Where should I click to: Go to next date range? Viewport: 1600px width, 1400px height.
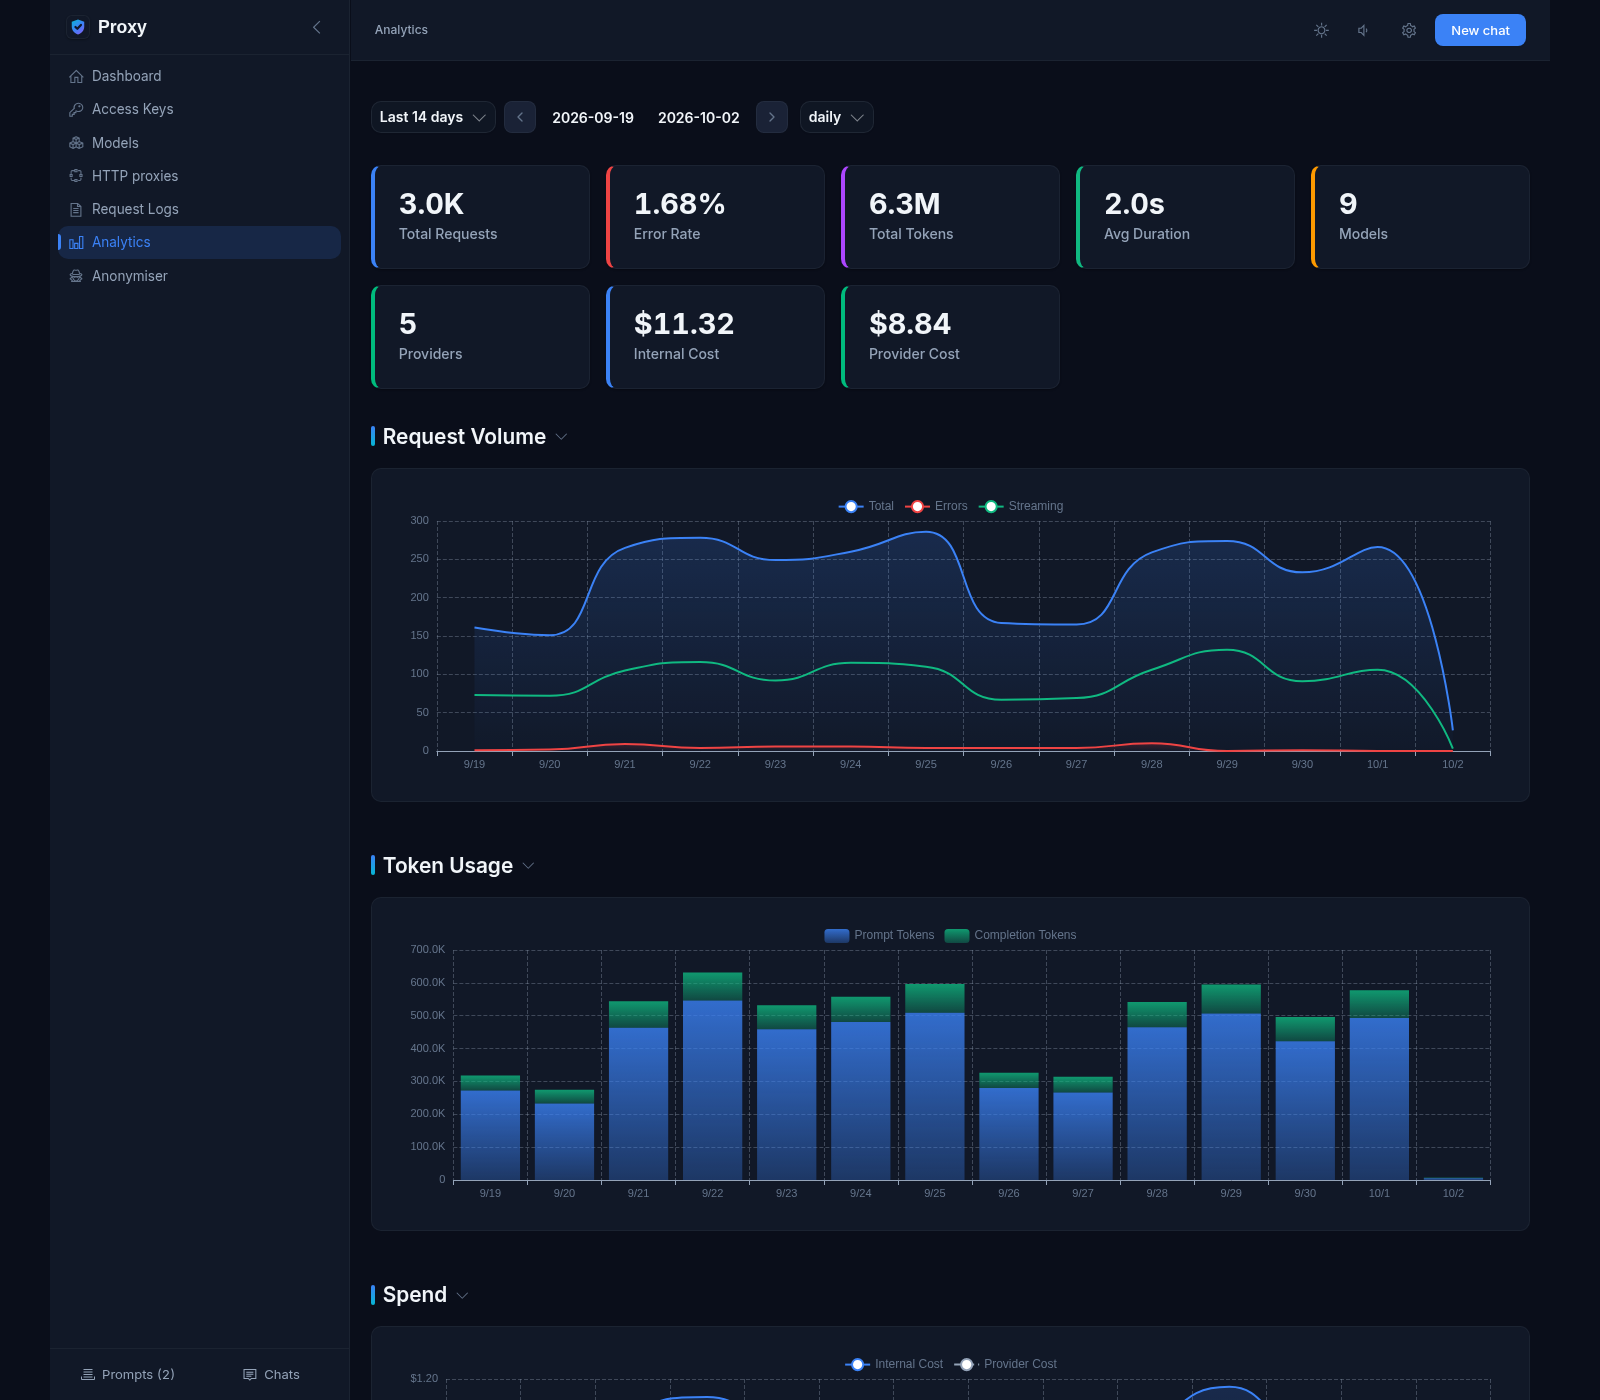[x=772, y=117]
